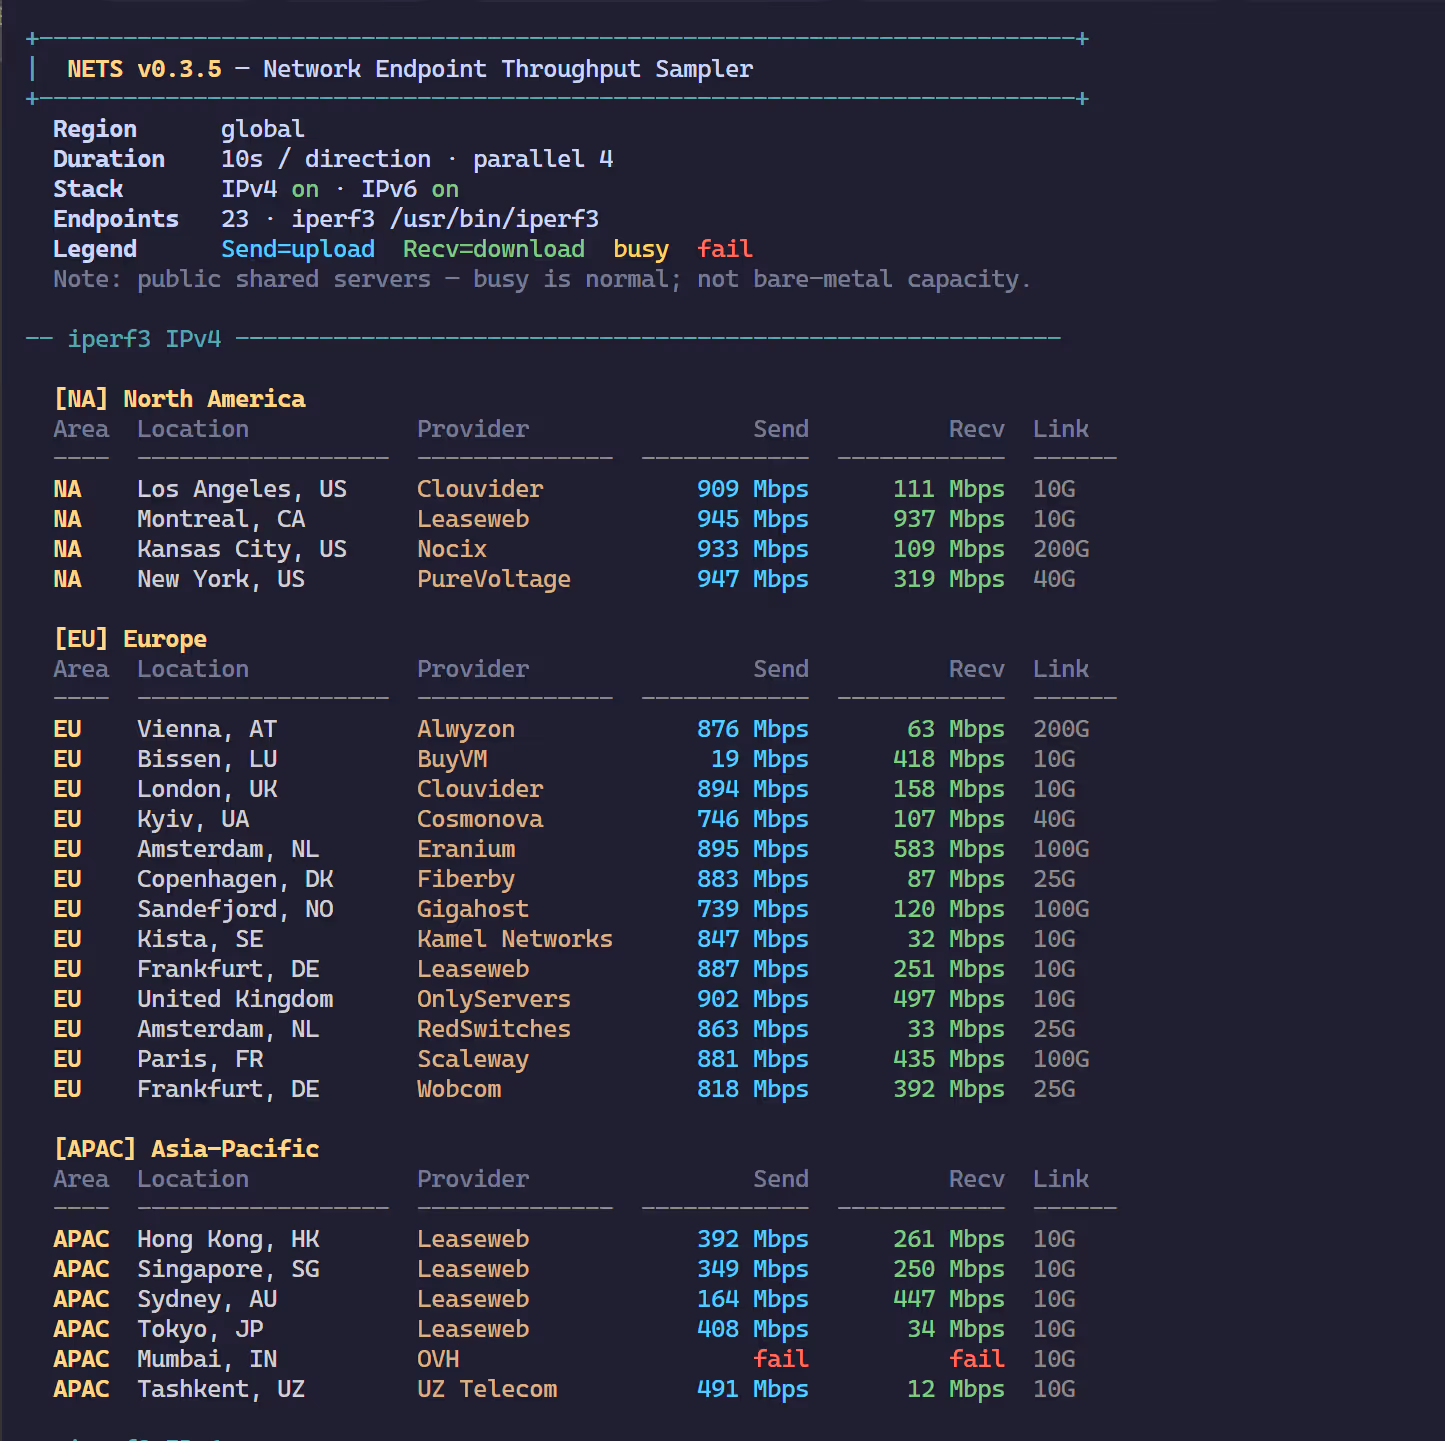1445x1441 pixels.
Task: Click the "Cosmonova" provider name
Action: (480, 819)
